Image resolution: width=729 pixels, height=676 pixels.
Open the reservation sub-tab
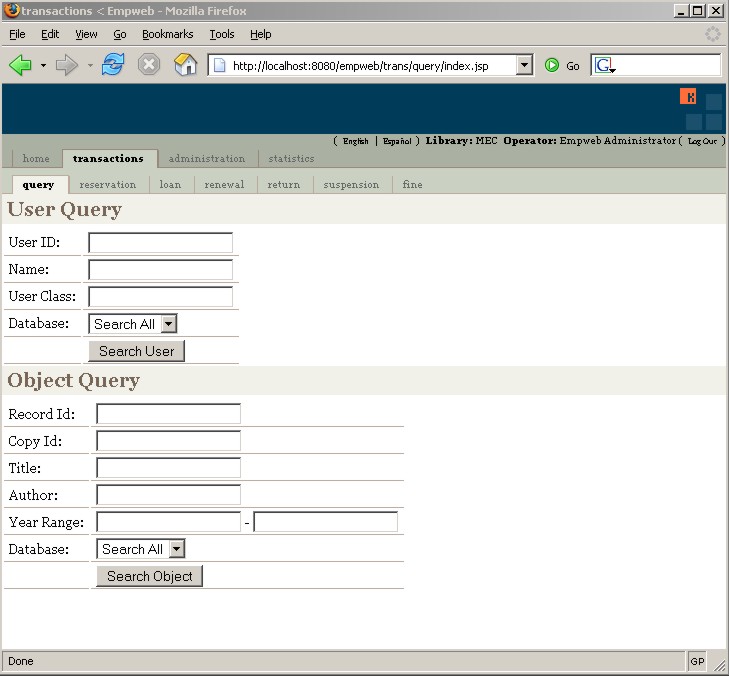(x=108, y=185)
